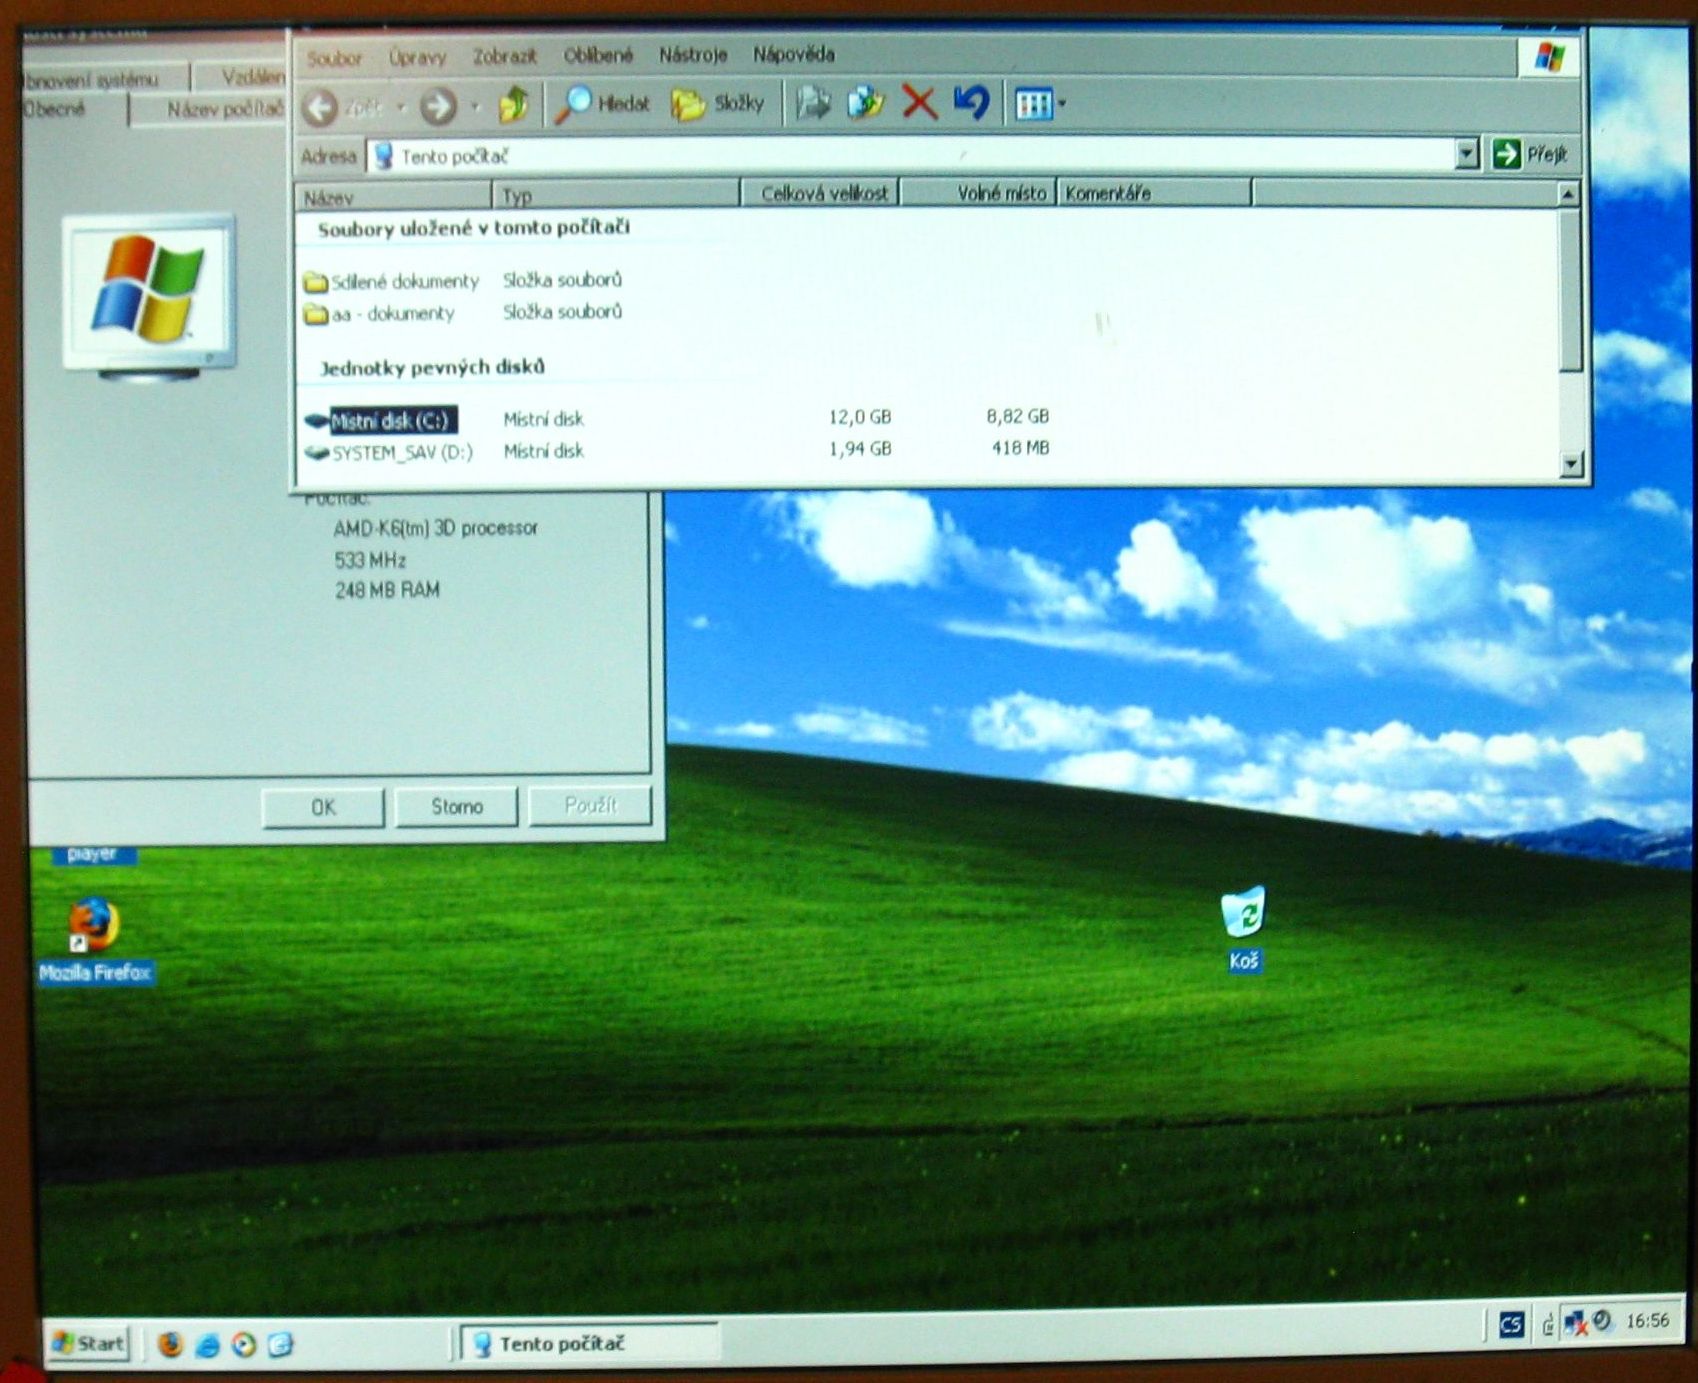Toggle the Složky folders pane

(718, 103)
